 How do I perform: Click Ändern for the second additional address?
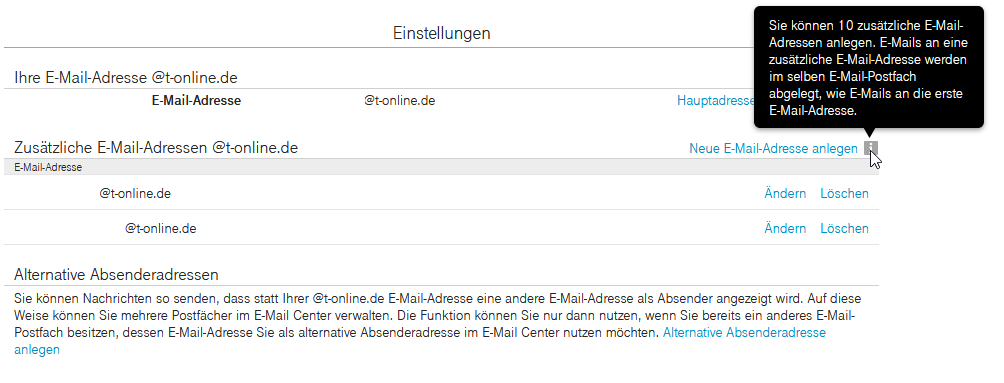pyautogui.click(x=785, y=229)
